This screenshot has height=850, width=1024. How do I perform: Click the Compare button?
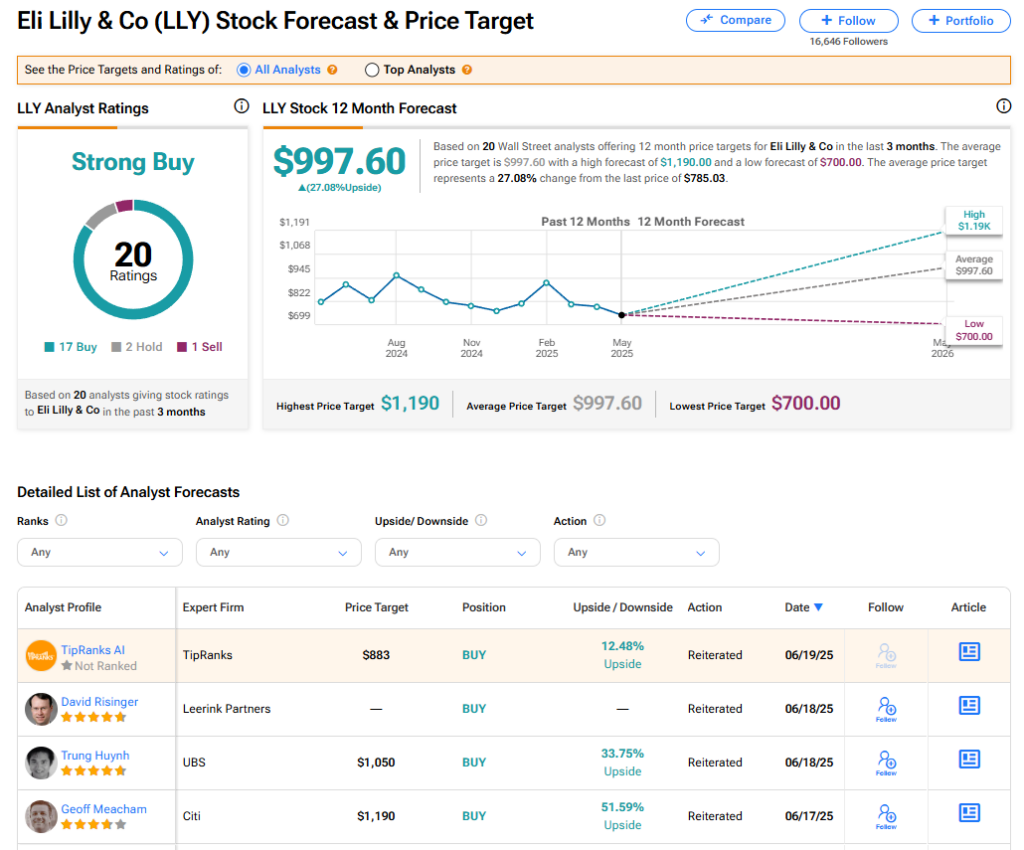pyautogui.click(x=735, y=20)
